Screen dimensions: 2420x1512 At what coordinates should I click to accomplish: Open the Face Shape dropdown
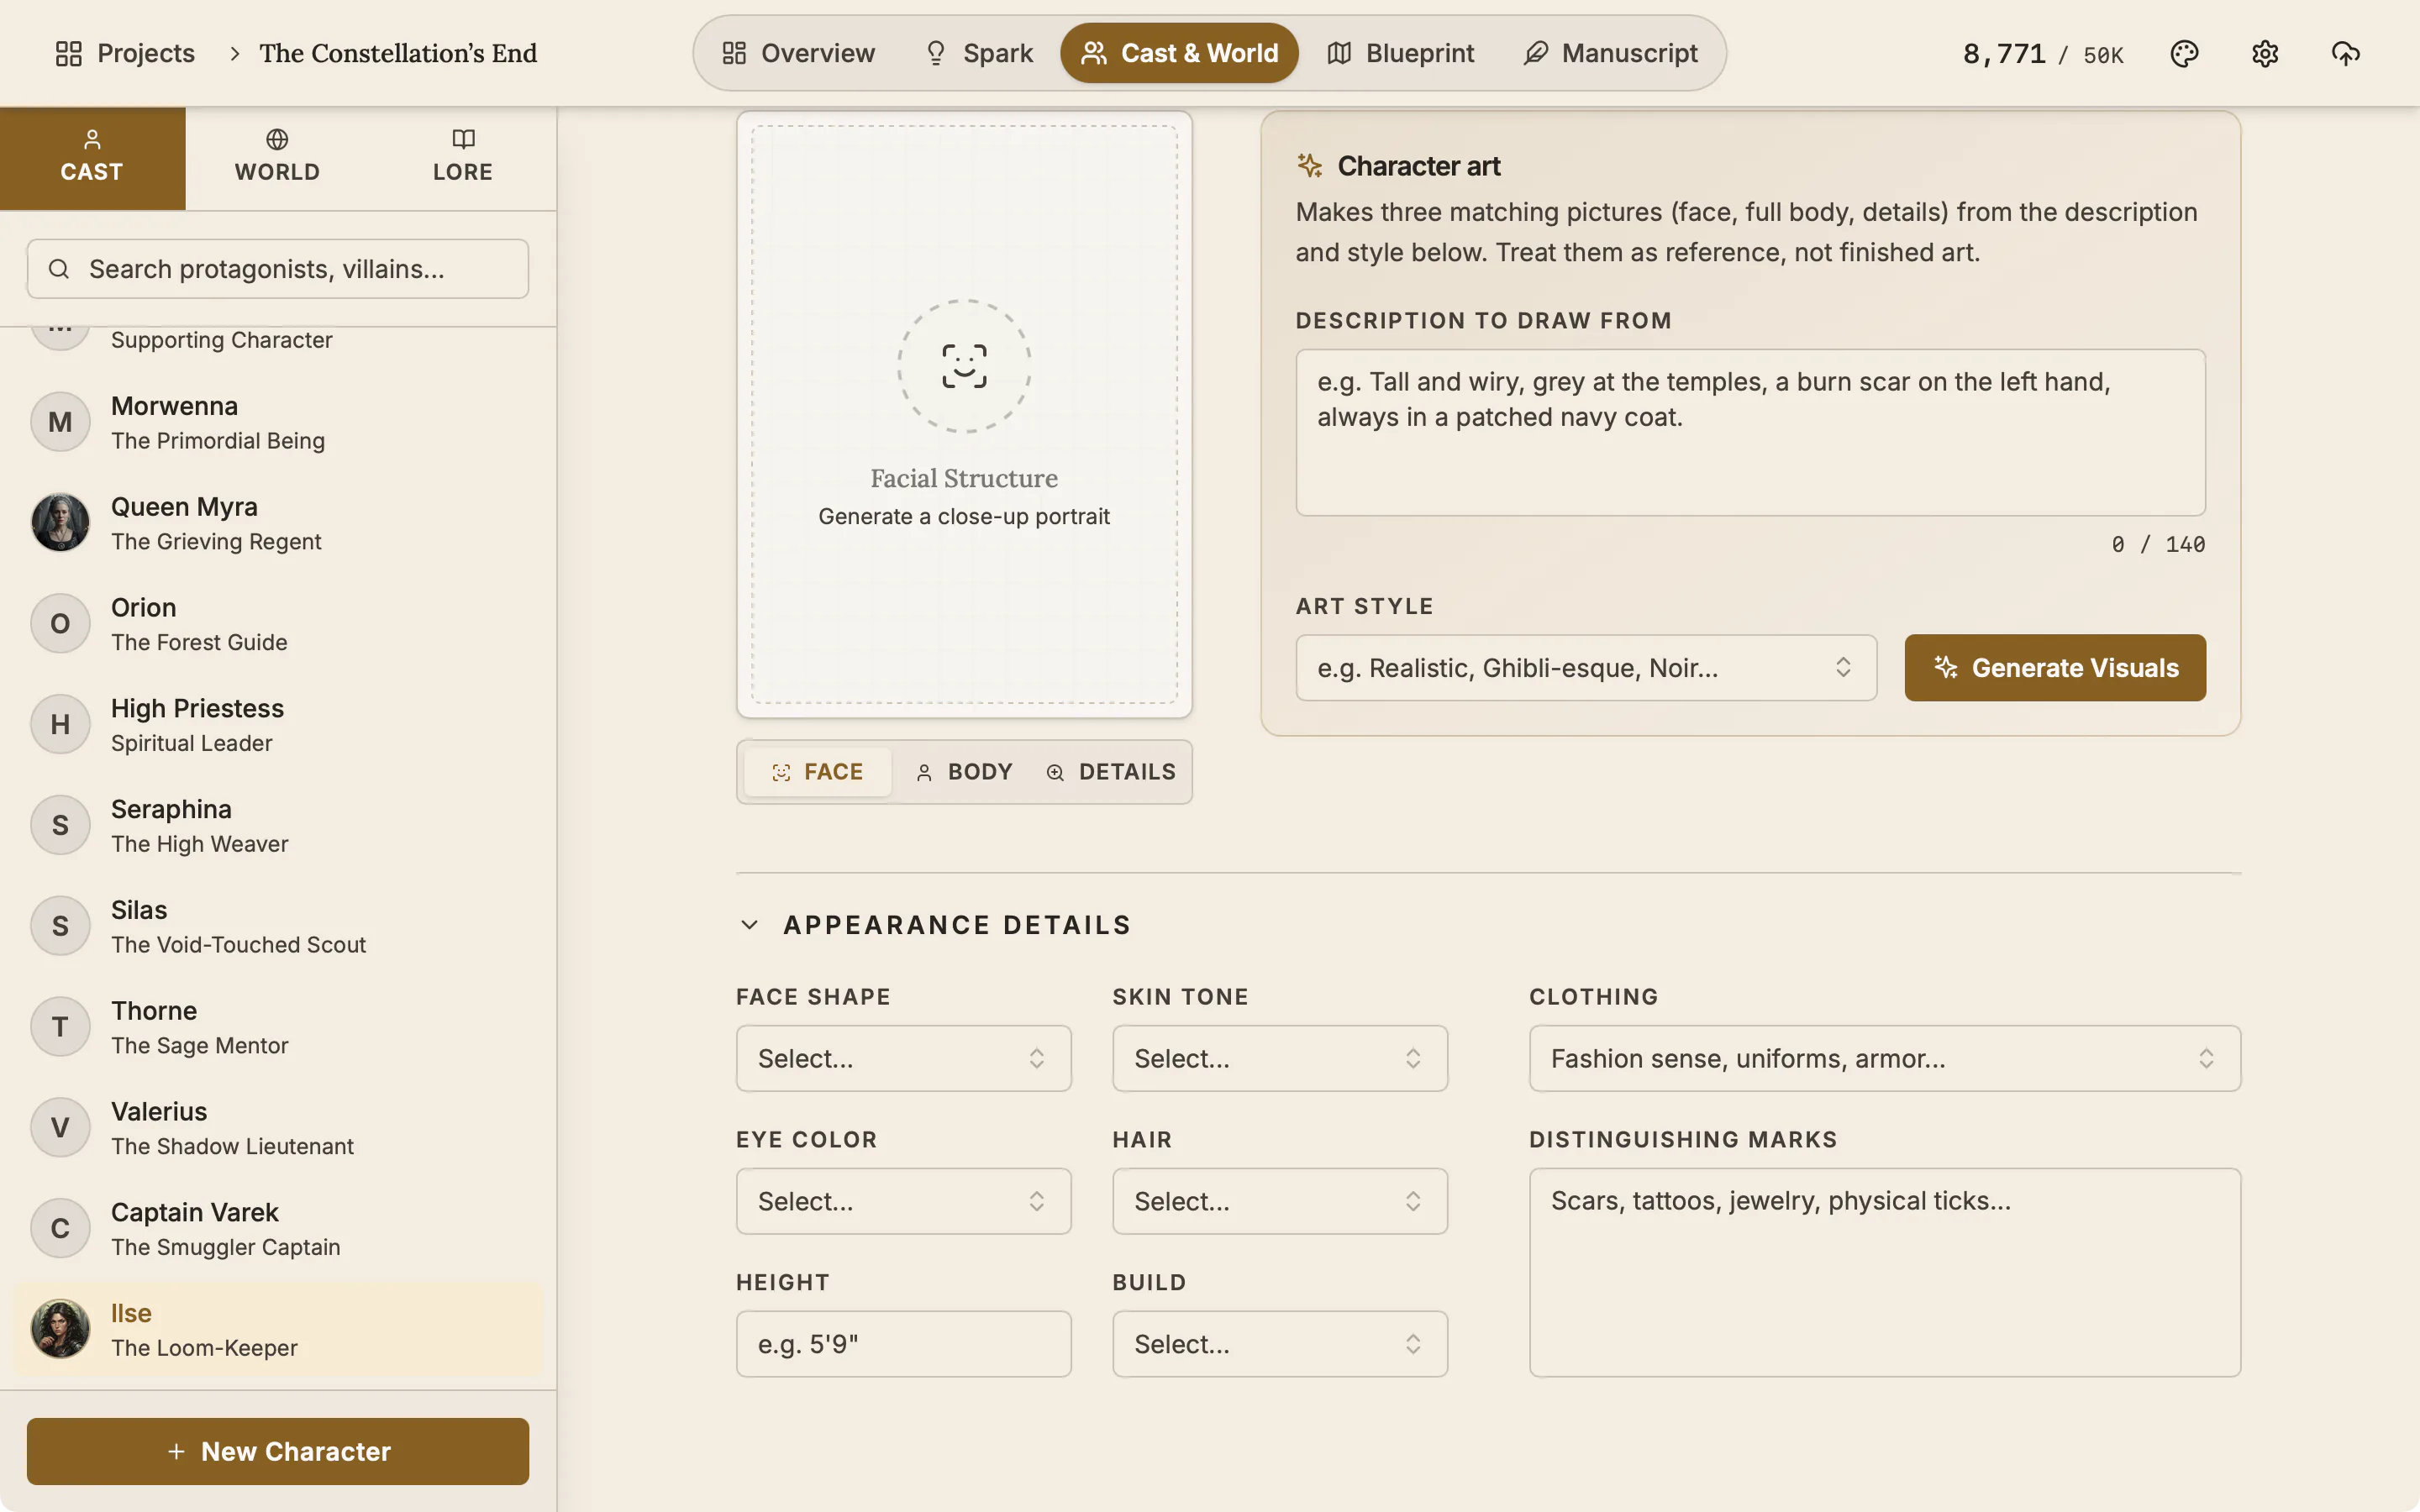click(x=903, y=1058)
